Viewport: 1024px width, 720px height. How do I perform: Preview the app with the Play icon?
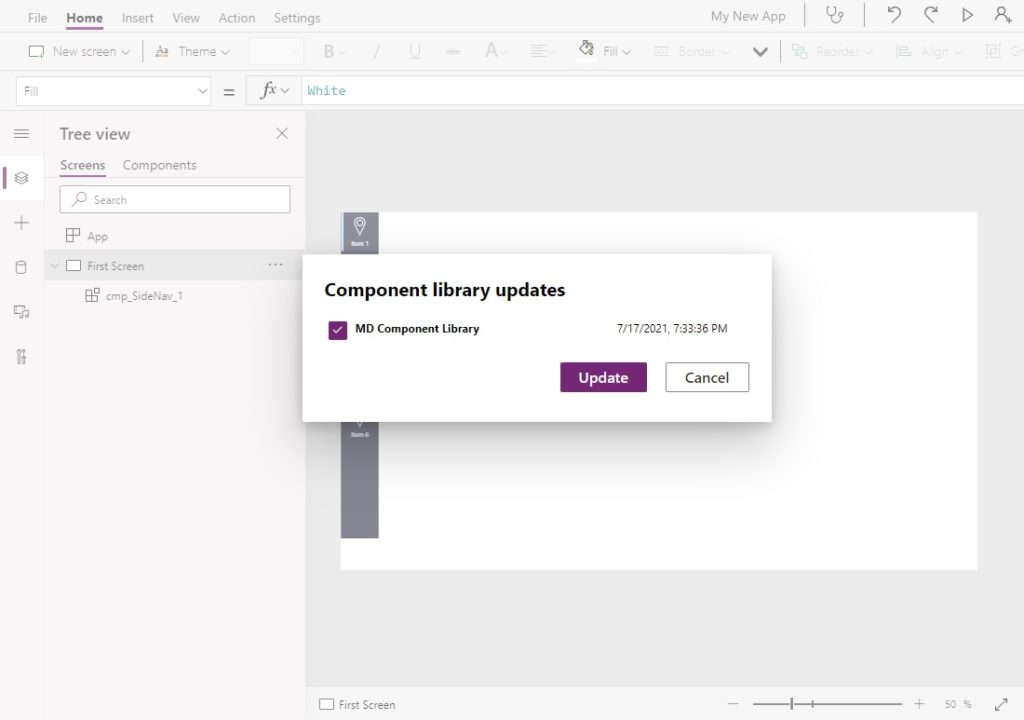[x=967, y=15]
